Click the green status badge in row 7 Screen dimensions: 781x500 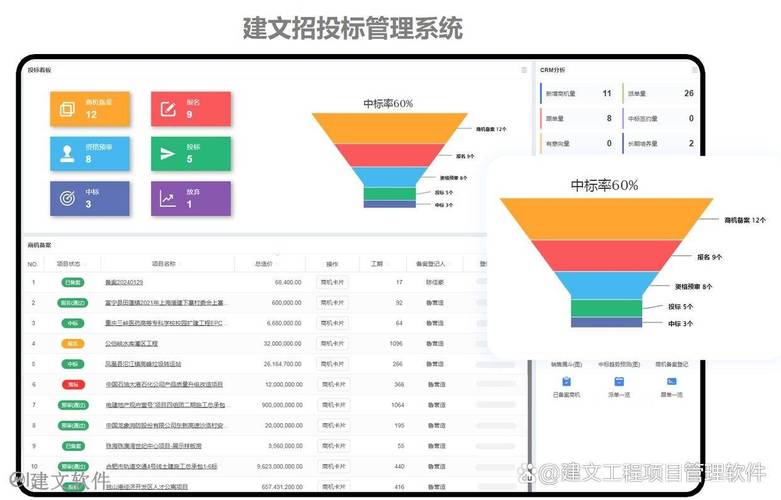[x=73, y=405]
